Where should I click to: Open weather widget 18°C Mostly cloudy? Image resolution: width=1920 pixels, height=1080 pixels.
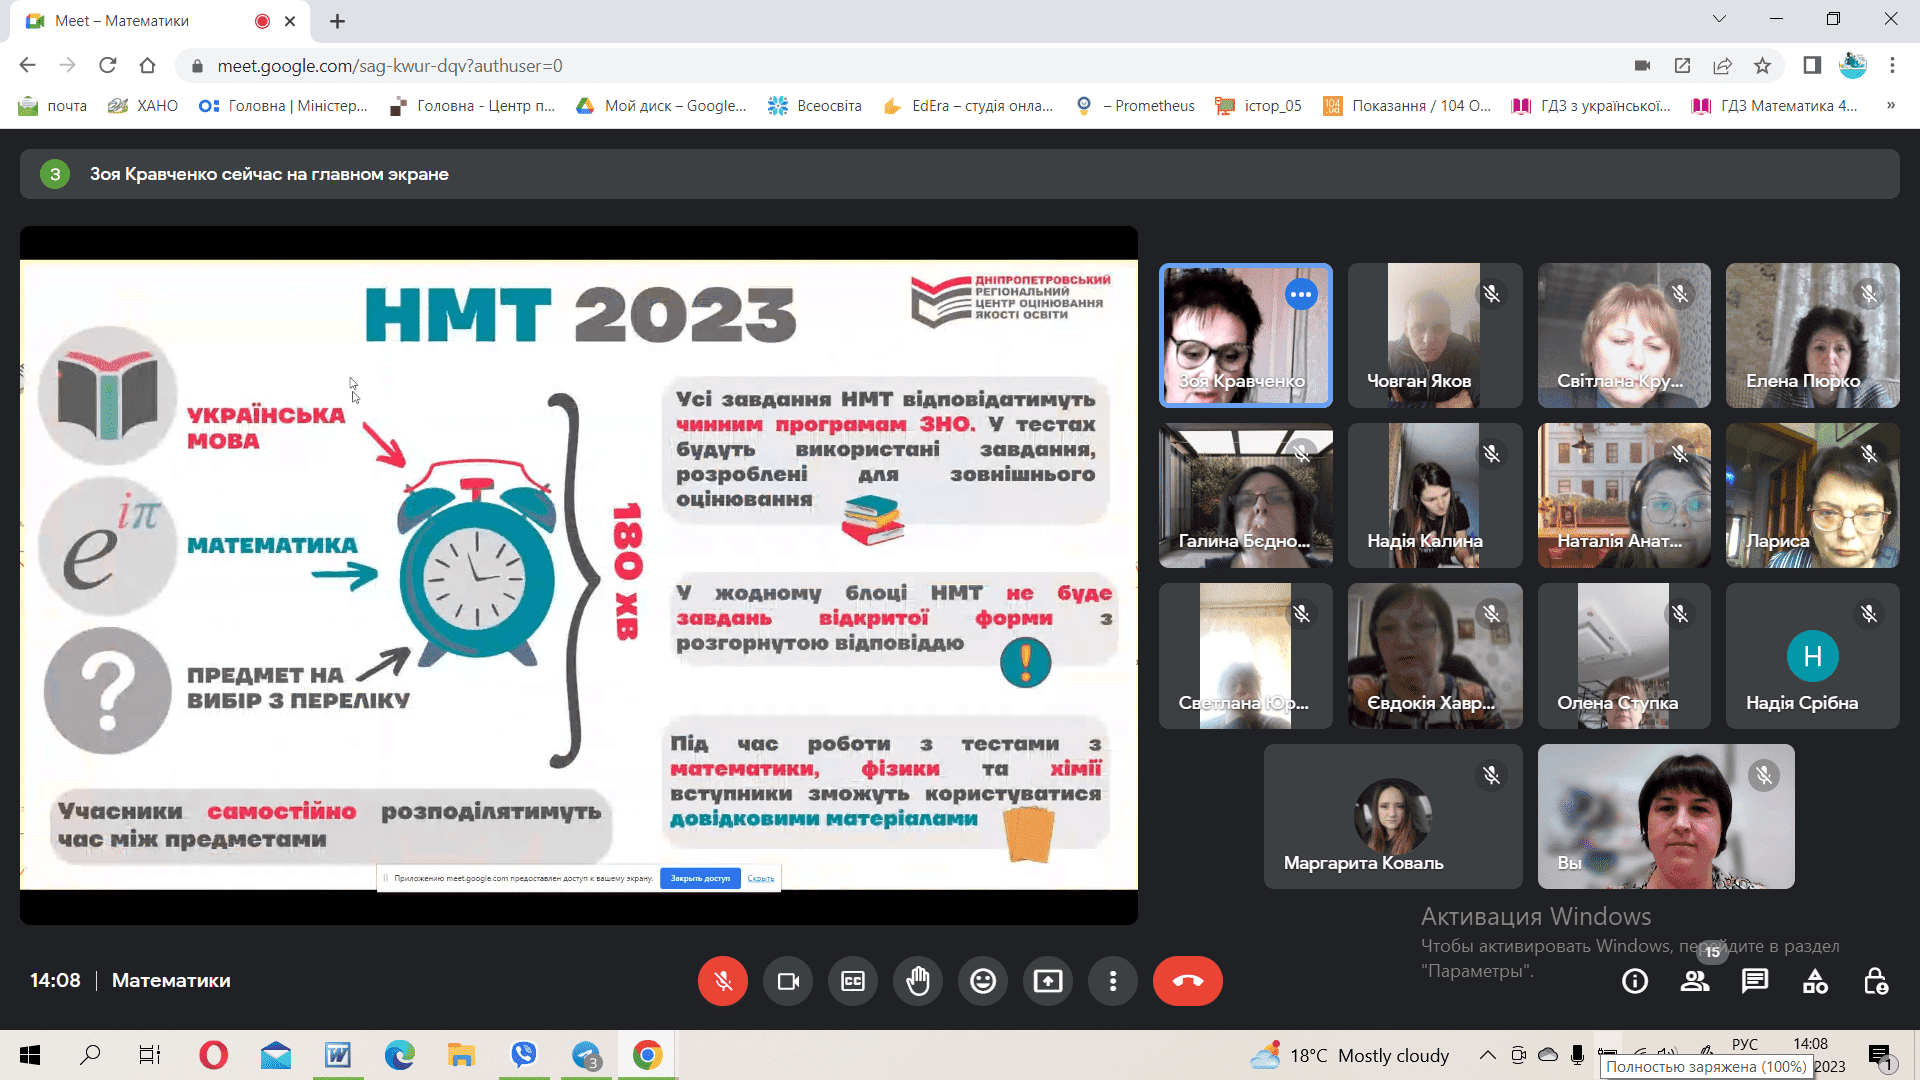[1350, 1055]
